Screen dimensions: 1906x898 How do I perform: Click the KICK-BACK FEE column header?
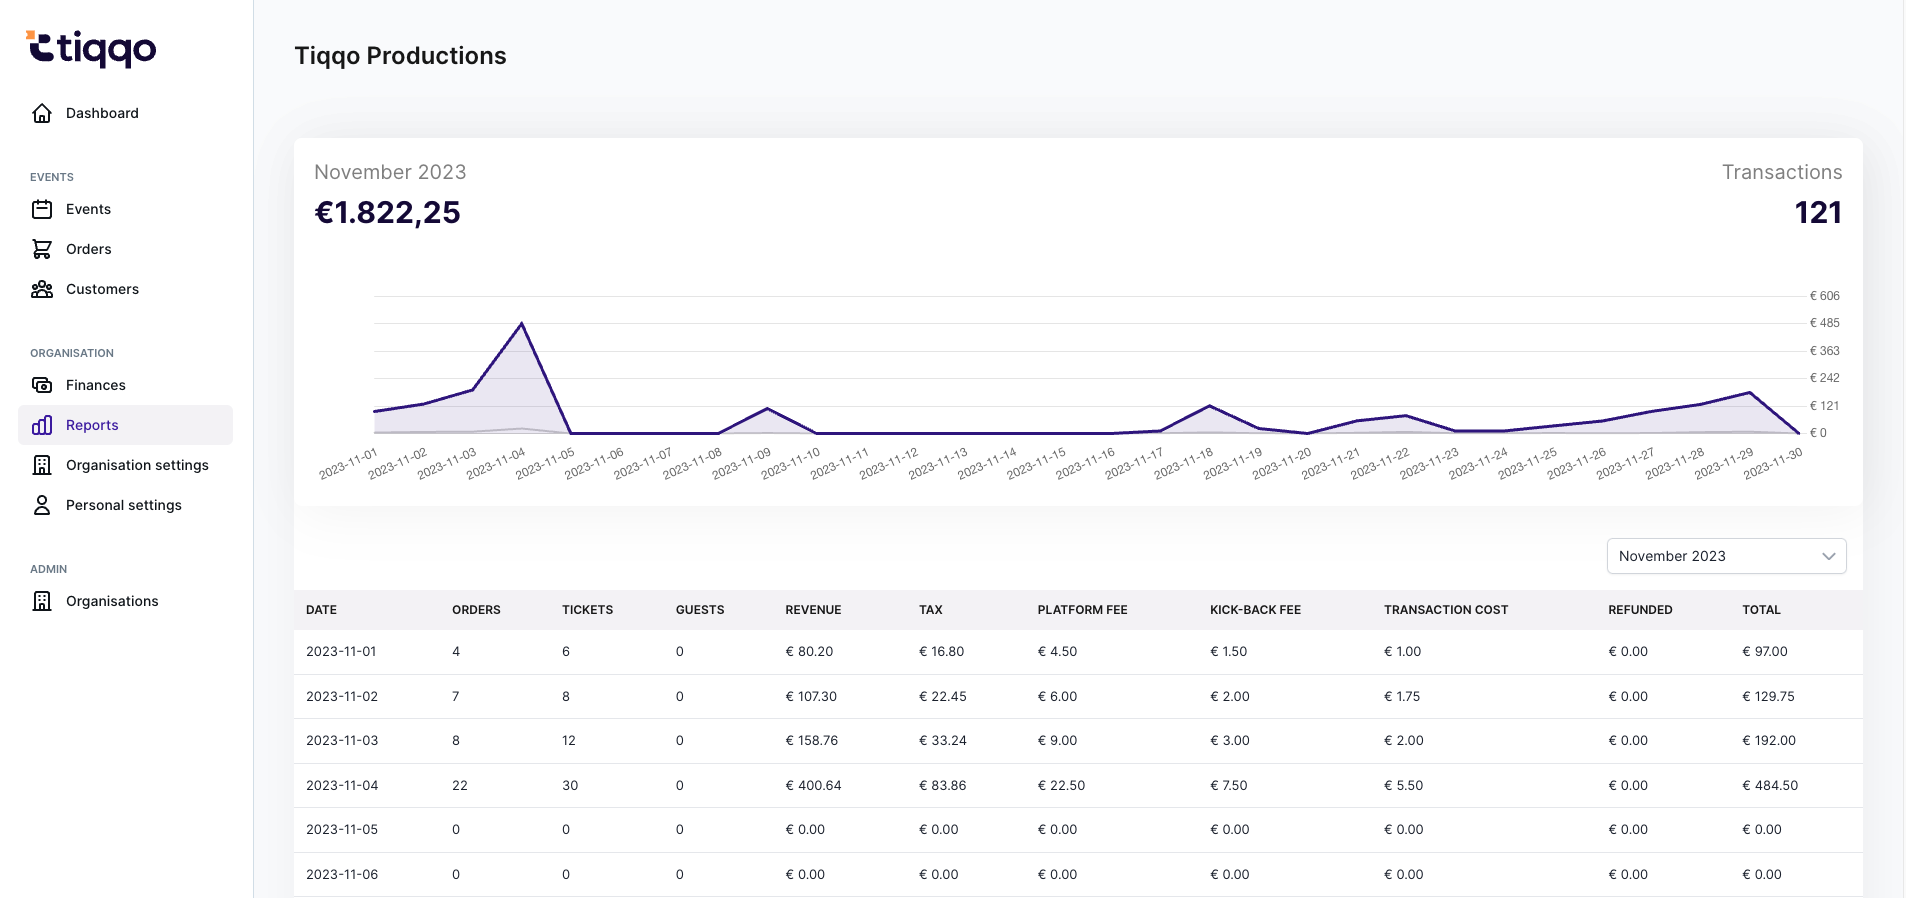1255,610
